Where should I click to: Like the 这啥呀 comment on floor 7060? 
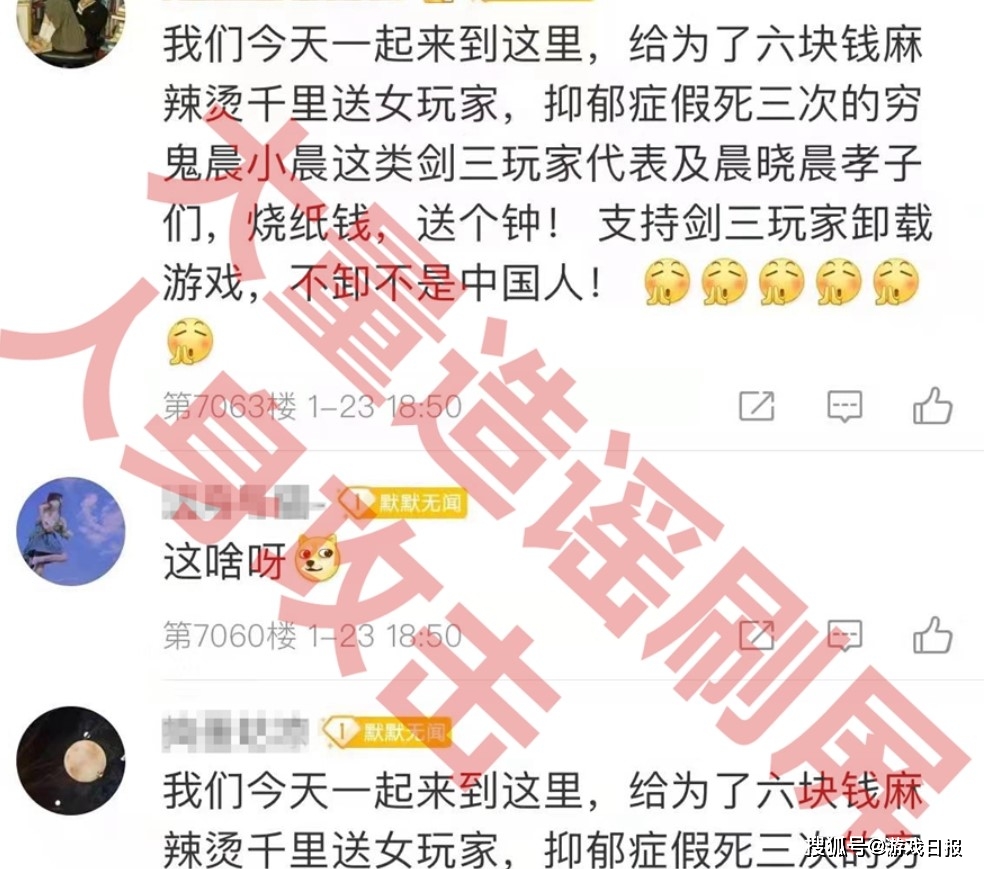pyautogui.click(x=933, y=634)
